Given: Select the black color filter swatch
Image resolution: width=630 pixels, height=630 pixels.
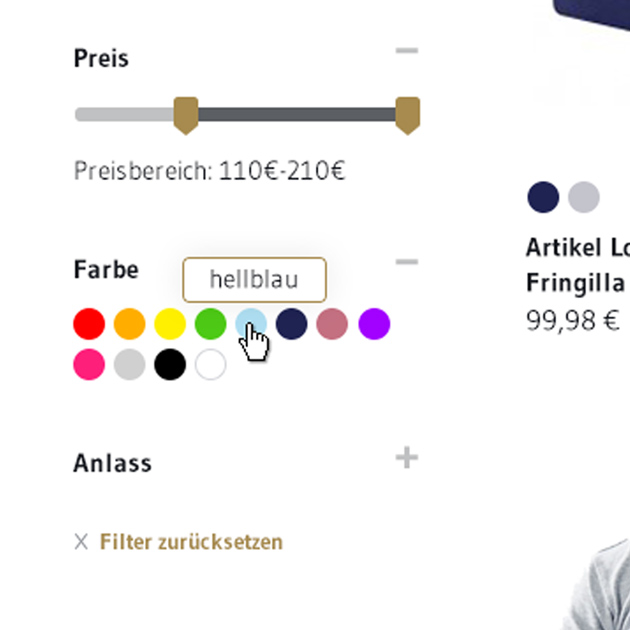Looking at the screenshot, I should (x=170, y=364).
